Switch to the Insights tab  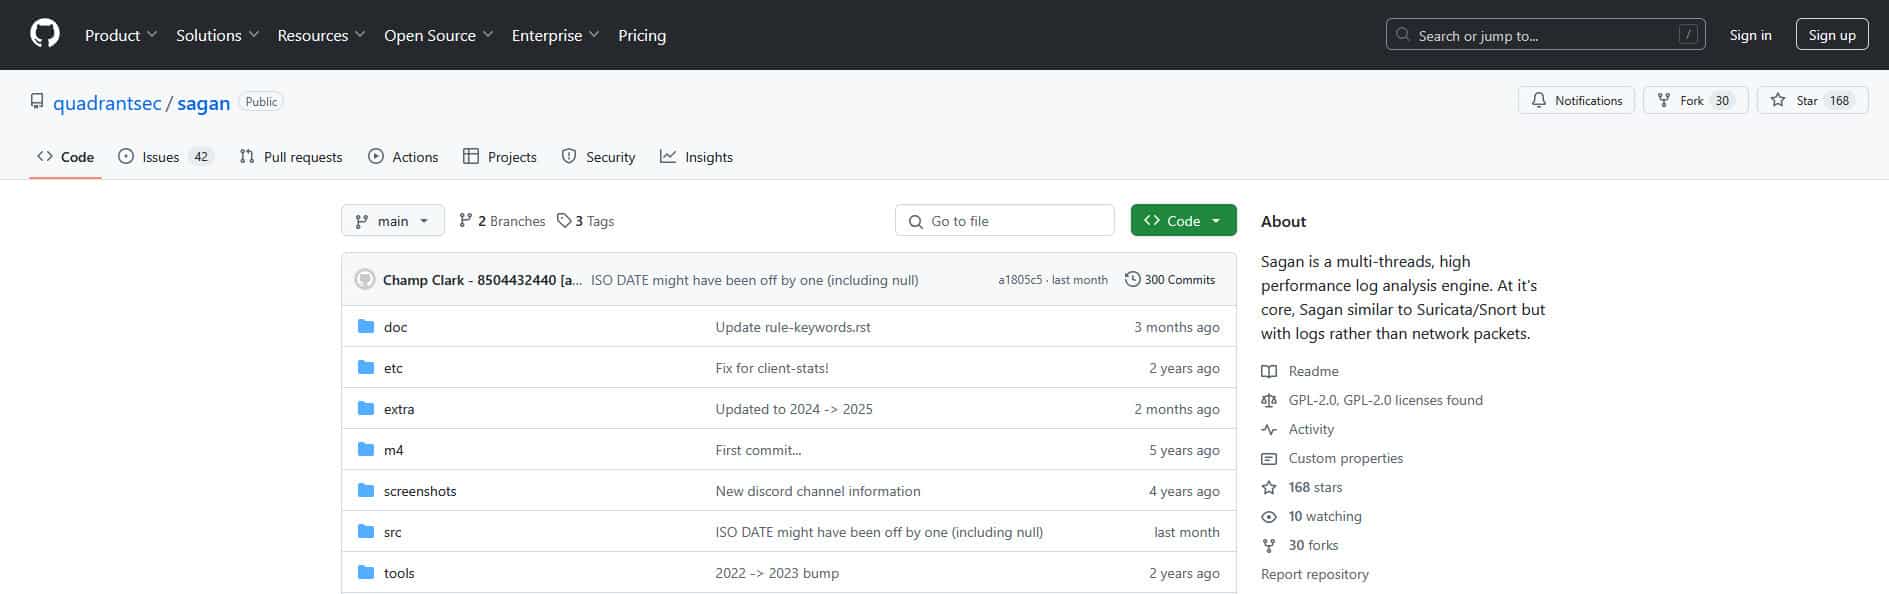pyautogui.click(x=697, y=157)
